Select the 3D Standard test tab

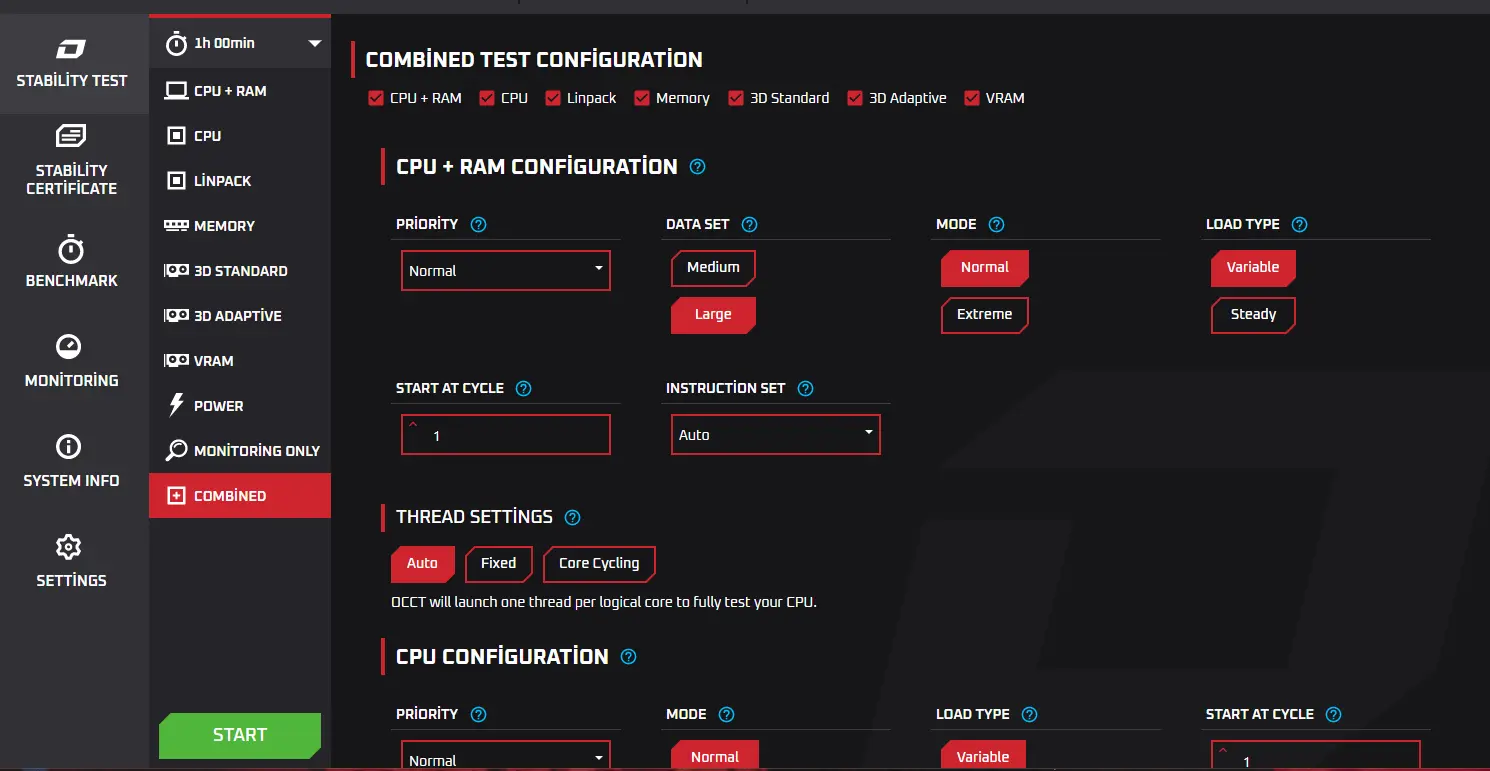(x=240, y=270)
